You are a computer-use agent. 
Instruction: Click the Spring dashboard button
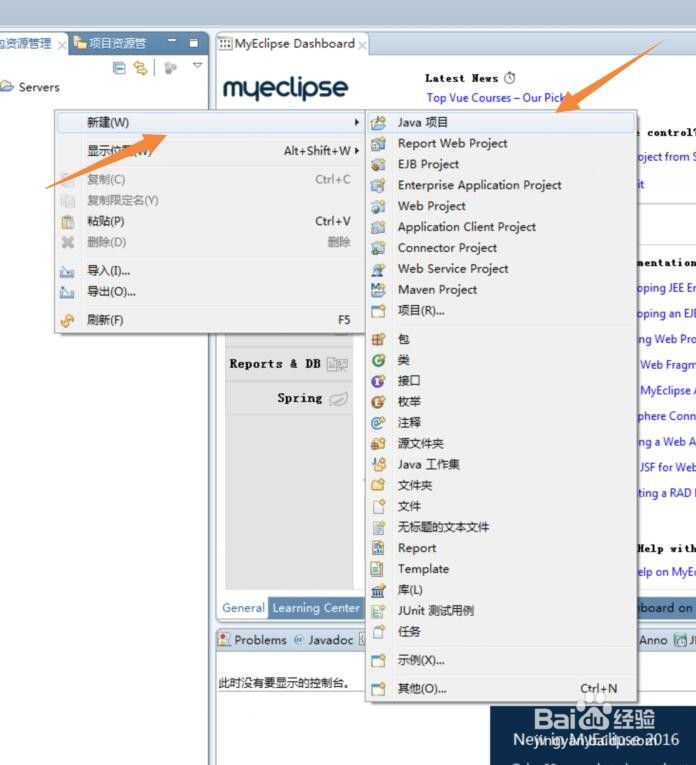tap(289, 399)
